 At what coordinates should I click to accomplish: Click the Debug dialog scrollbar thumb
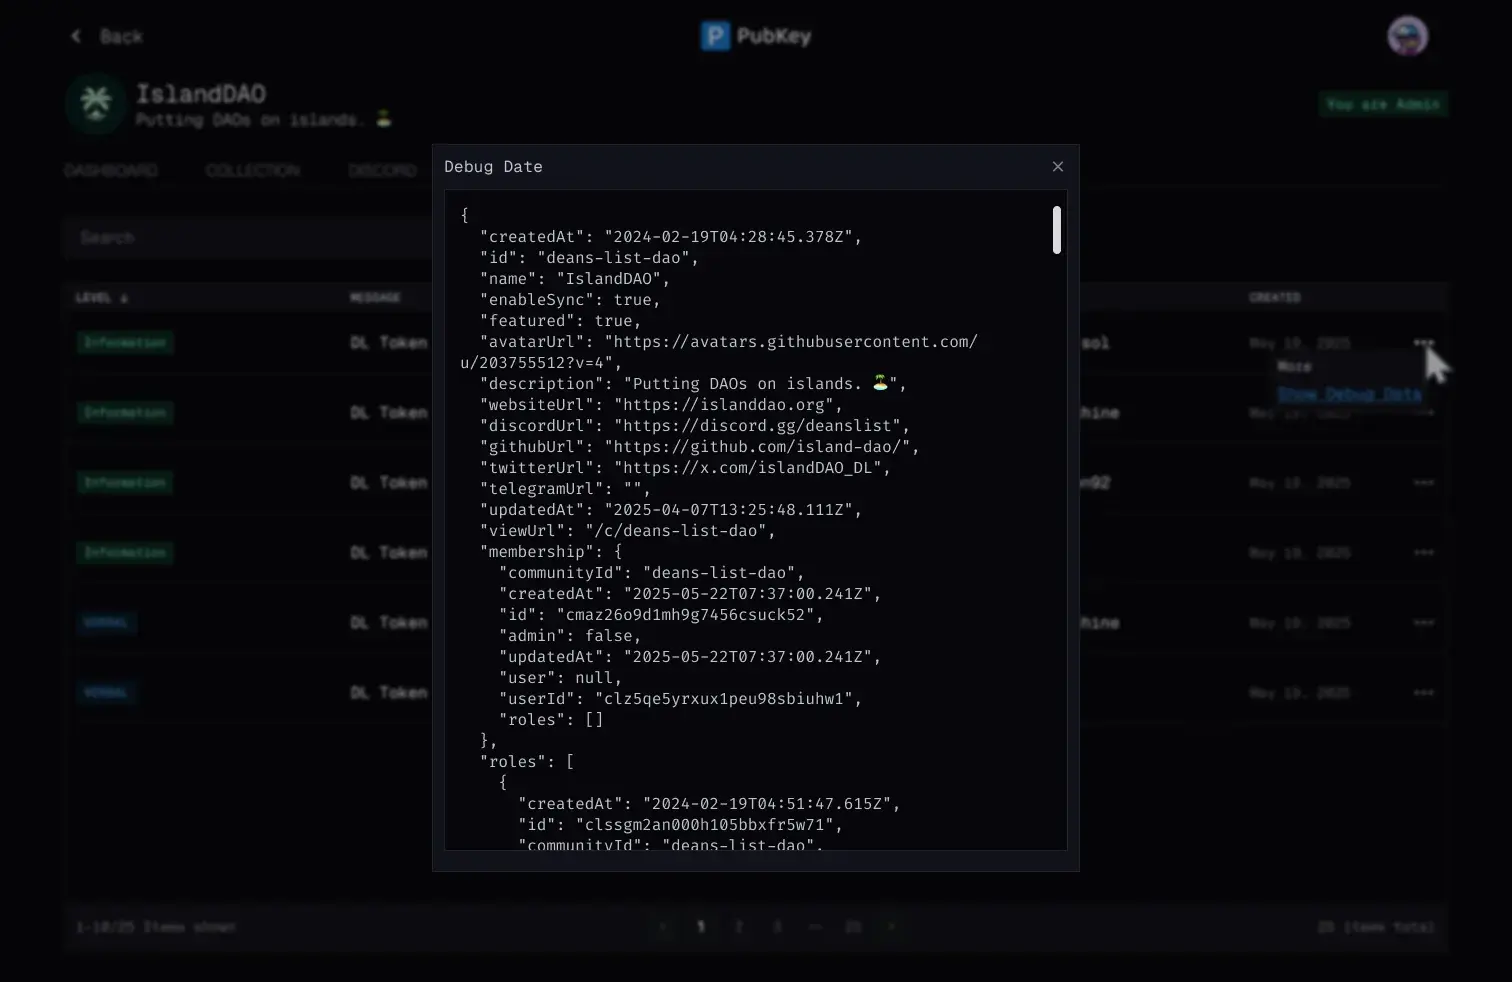[1057, 230]
